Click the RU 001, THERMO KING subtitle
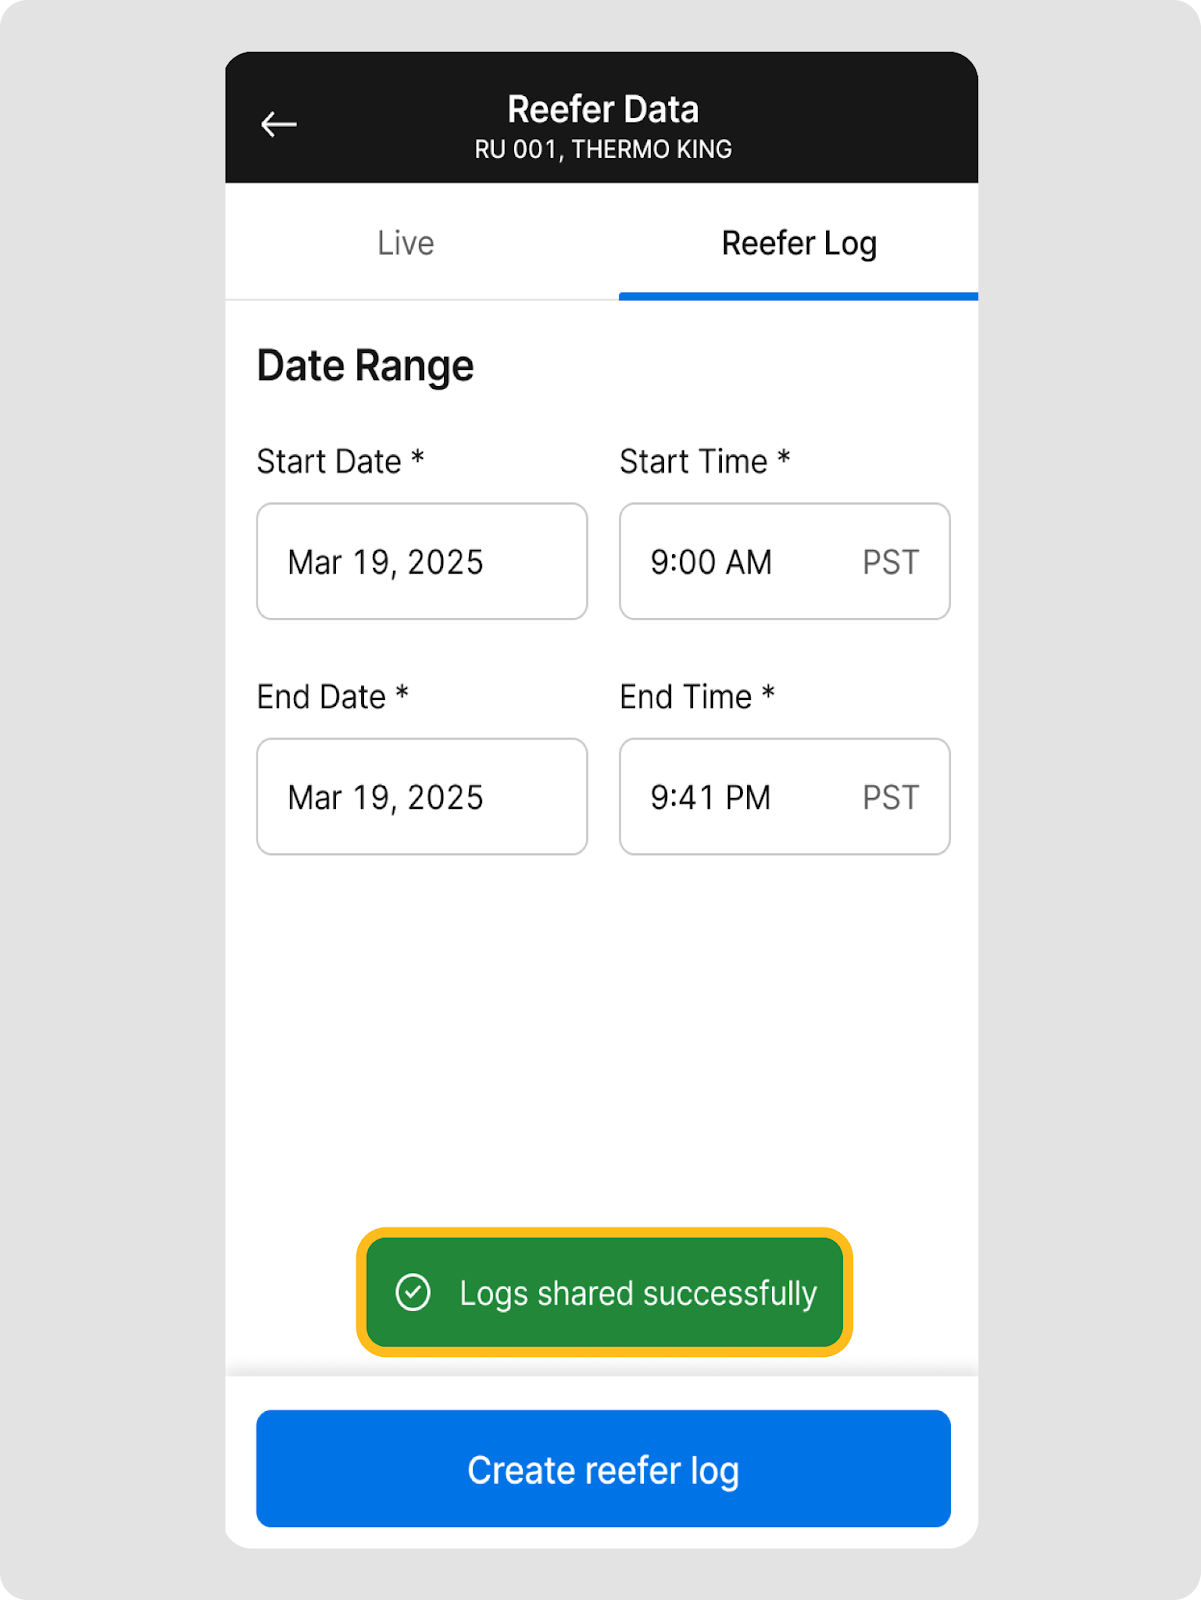Viewport: 1201px width, 1600px height. (x=603, y=150)
